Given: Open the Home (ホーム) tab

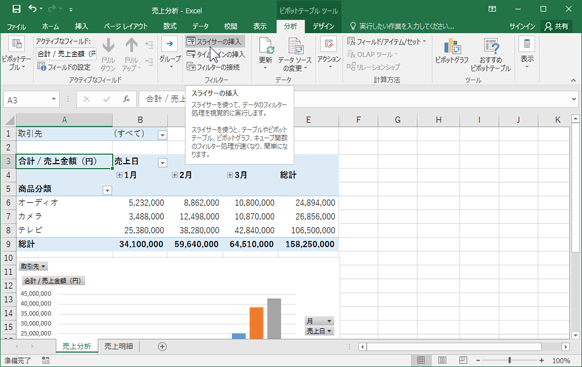Looking at the screenshot, I should pos(50,26).
